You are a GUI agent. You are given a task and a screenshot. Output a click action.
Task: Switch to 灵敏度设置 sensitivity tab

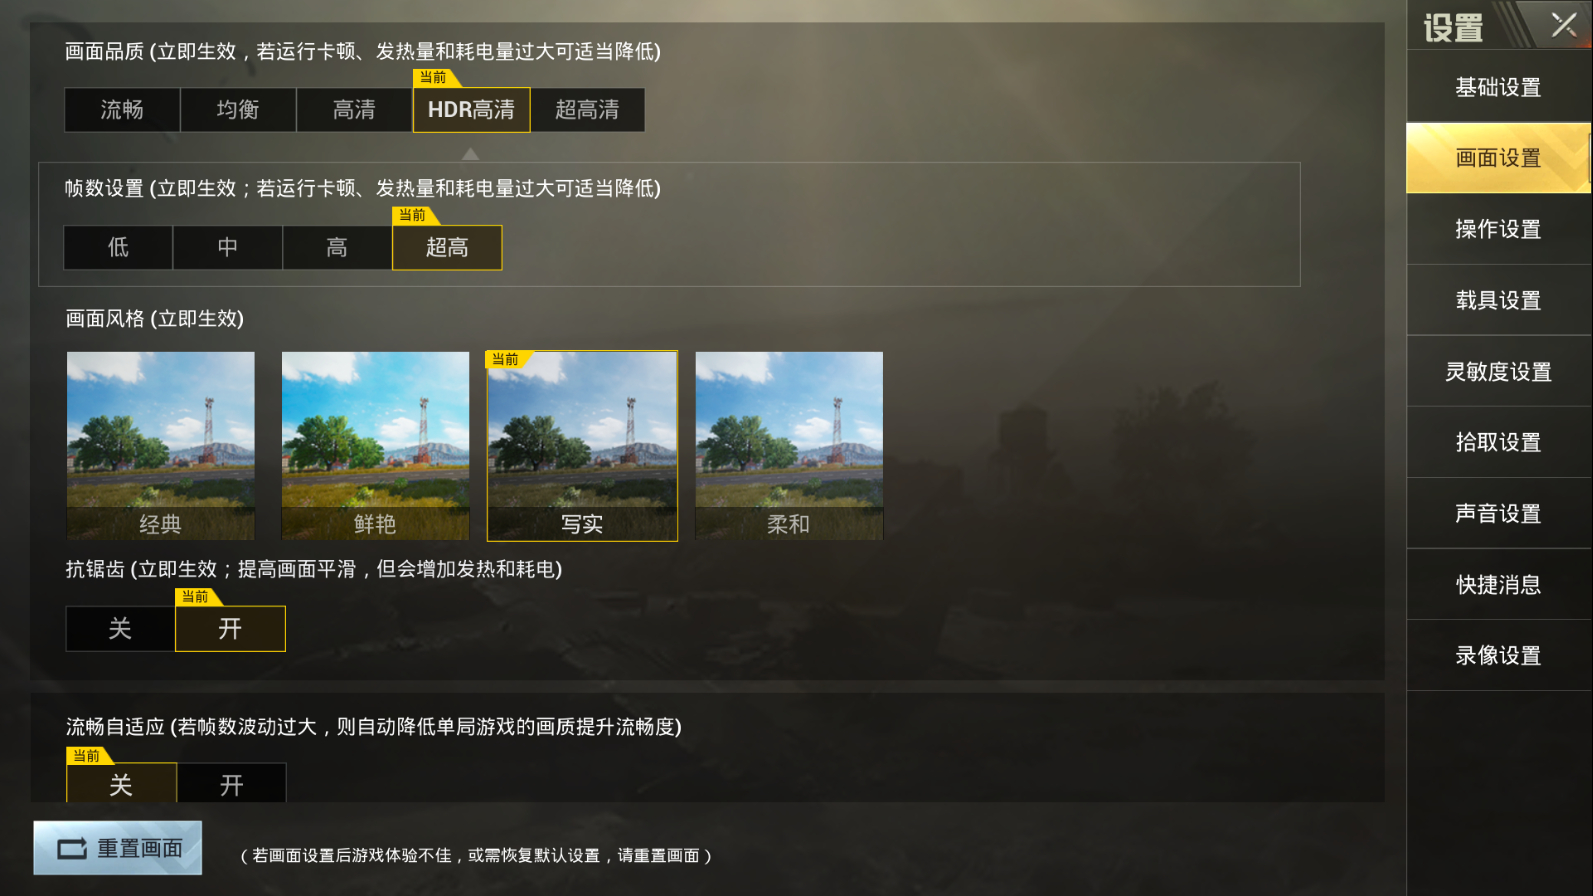pos(1498,372)
